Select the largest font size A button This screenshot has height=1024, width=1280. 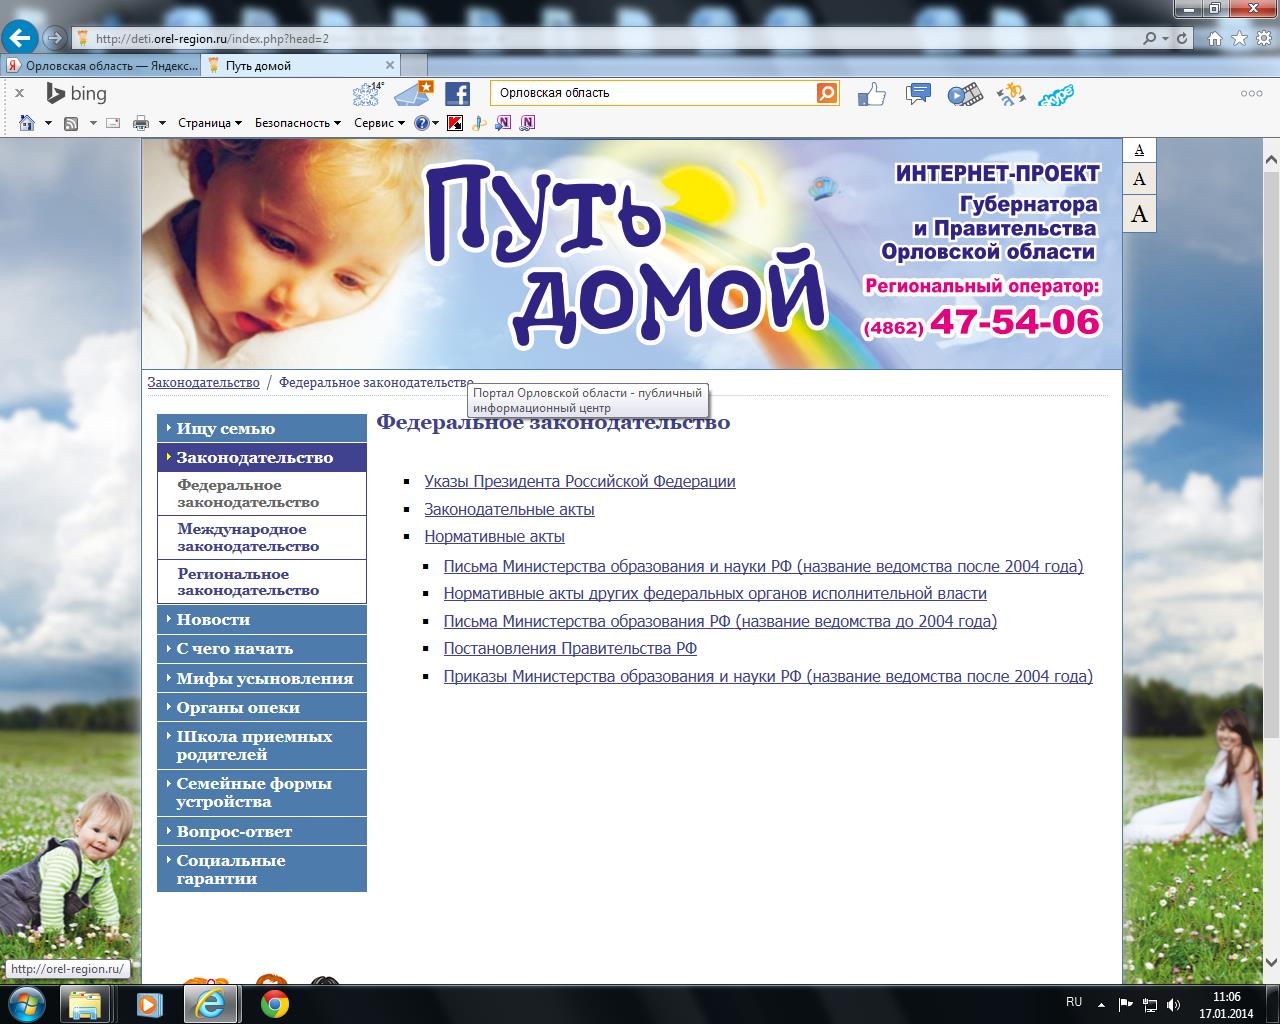tap(1139, 214)
